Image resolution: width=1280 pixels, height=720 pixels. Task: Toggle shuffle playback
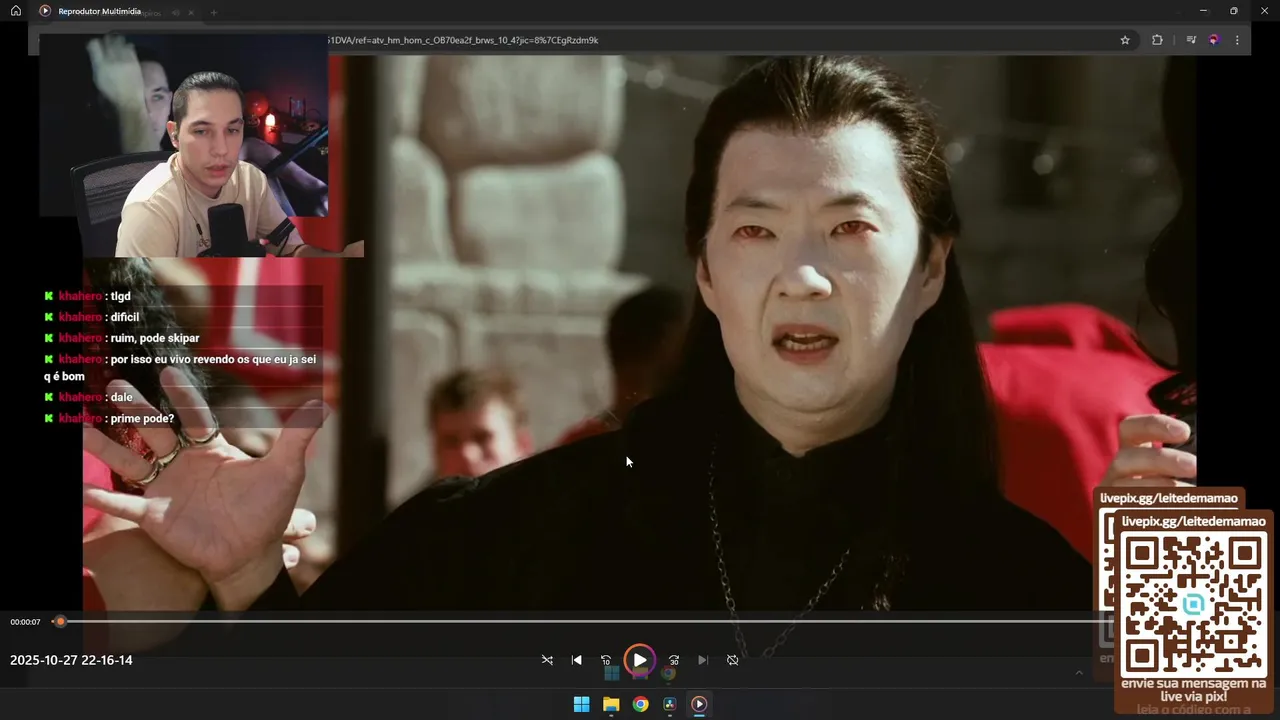tap(547, 660)
